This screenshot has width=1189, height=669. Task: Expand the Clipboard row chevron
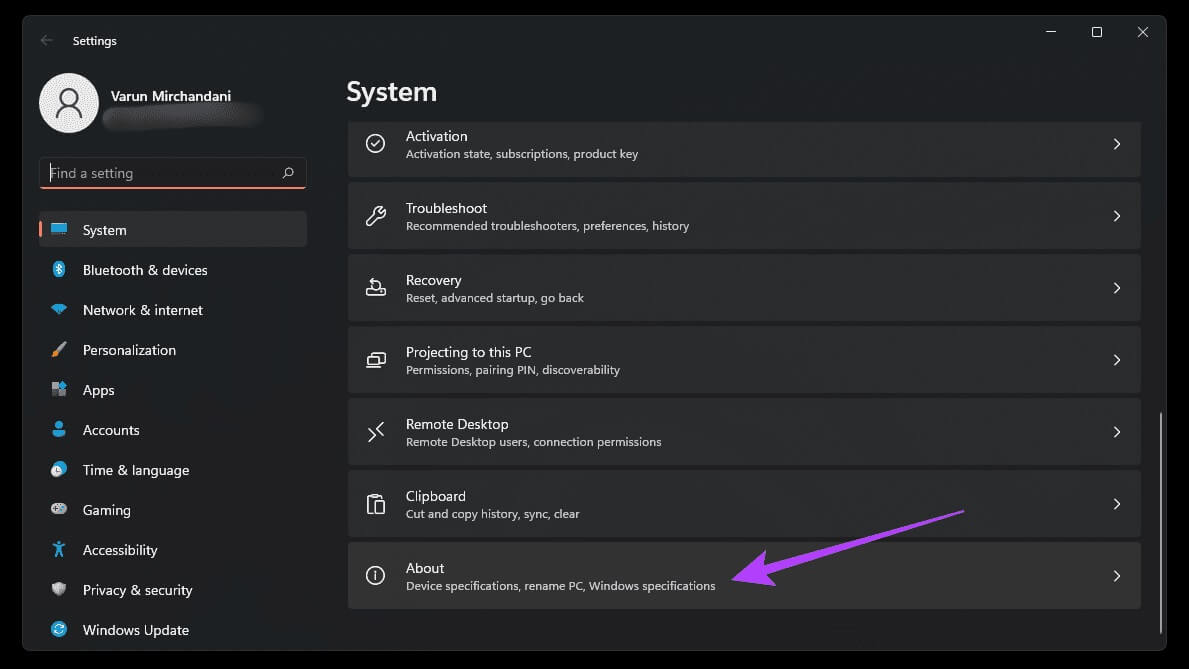(1117, 504)
